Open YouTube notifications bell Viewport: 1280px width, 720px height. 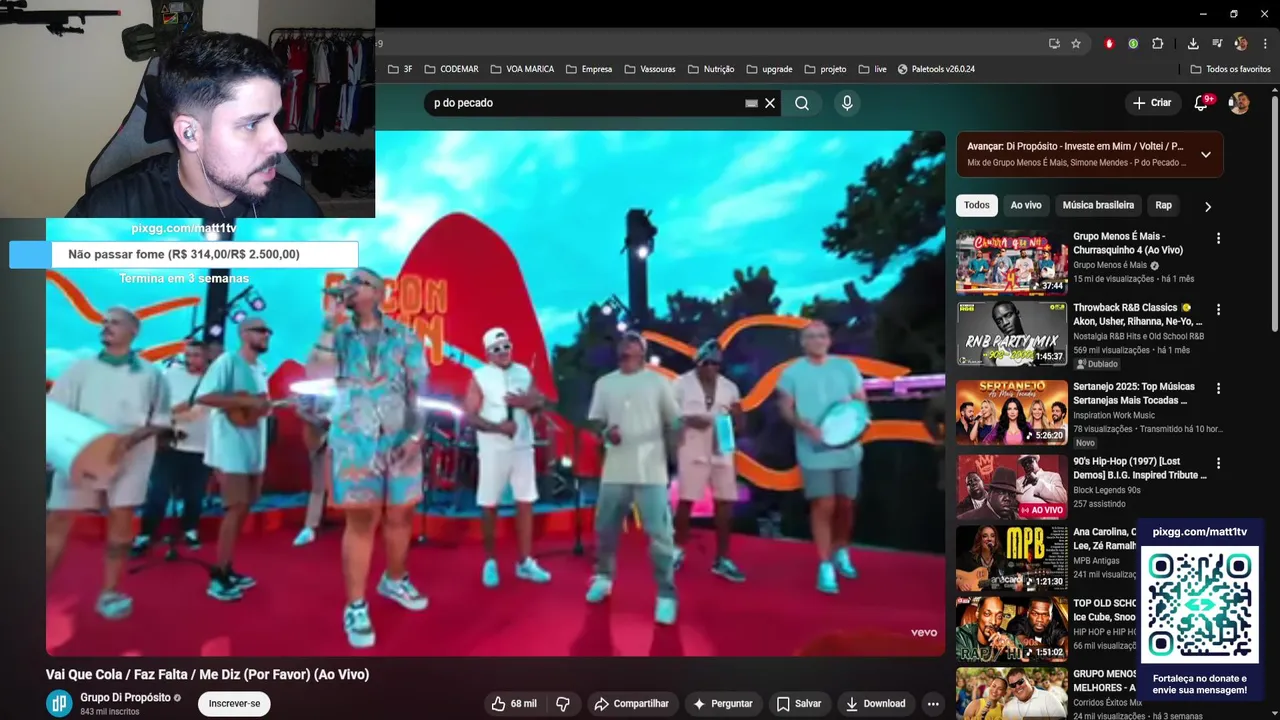(1202, 103)
